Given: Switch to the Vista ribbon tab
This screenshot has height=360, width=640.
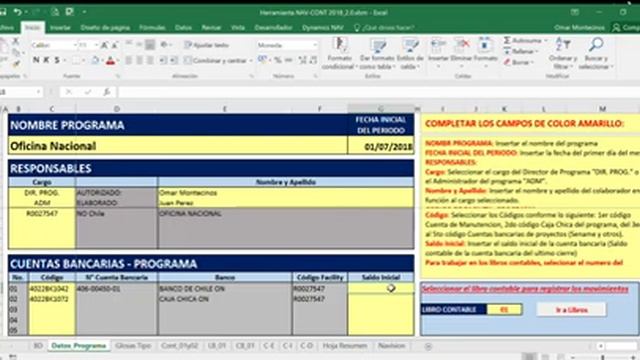Looking at the screenshot, I should point(238,27).
